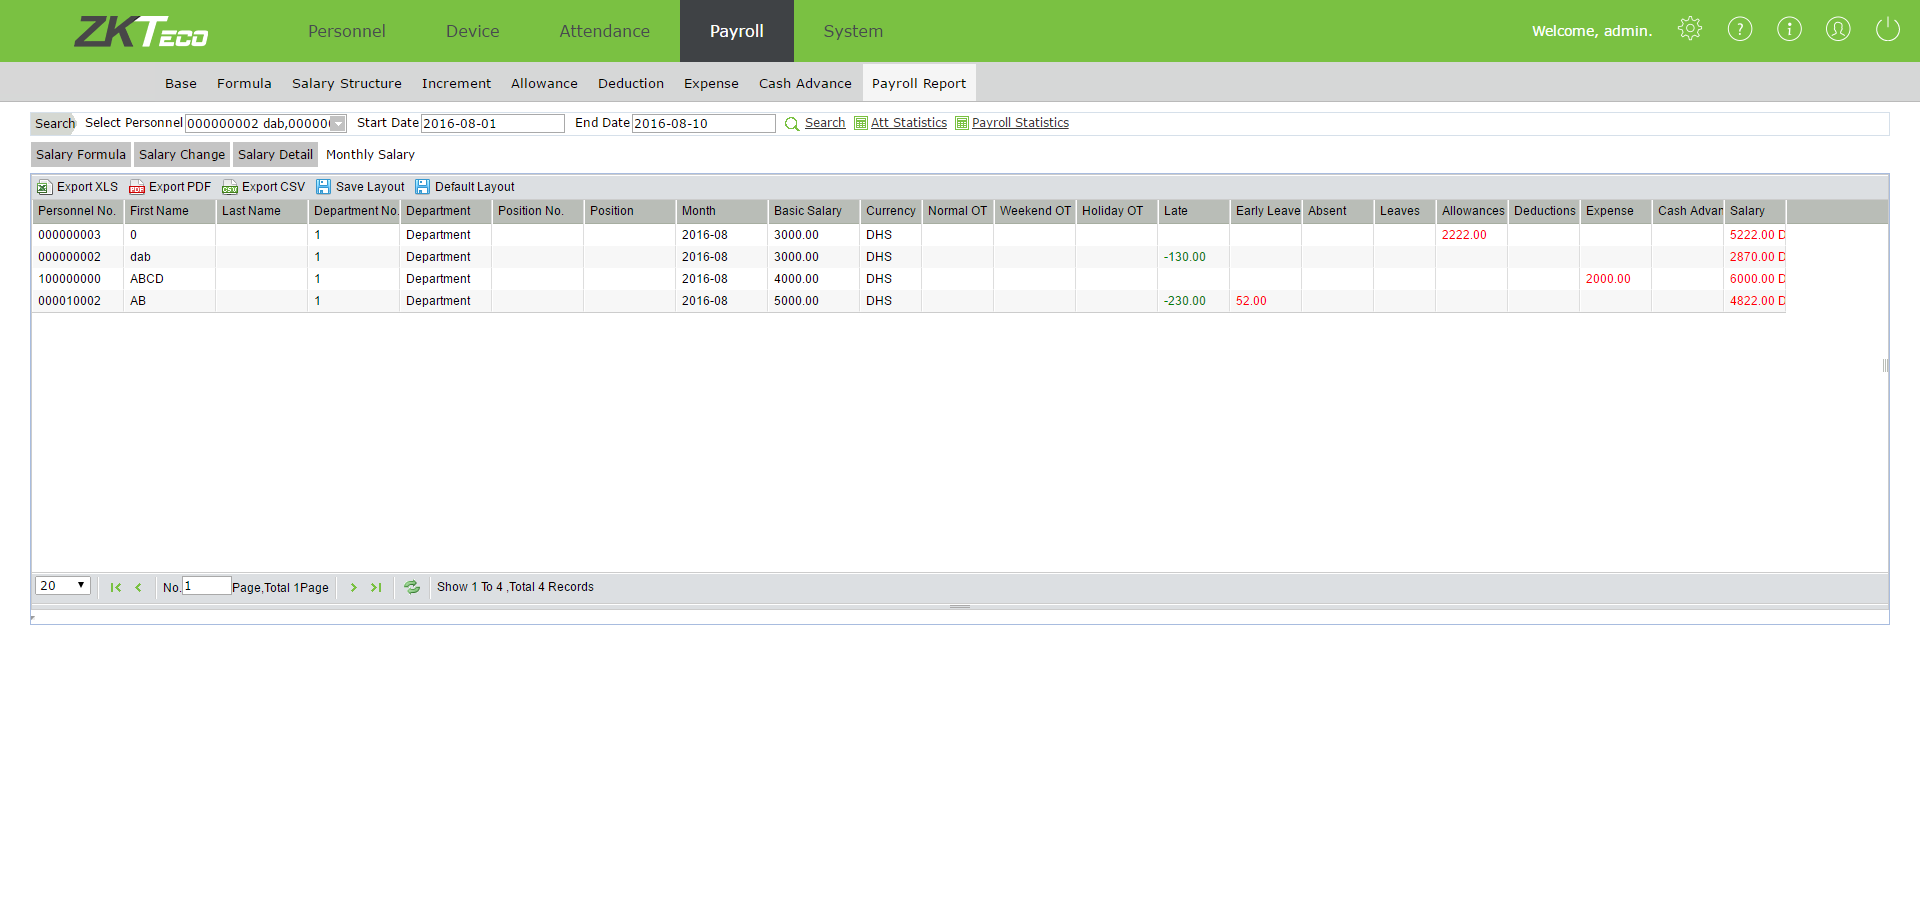Export the report as PDF
This screenshot has width=1920, height=911.
coord(170,187)
